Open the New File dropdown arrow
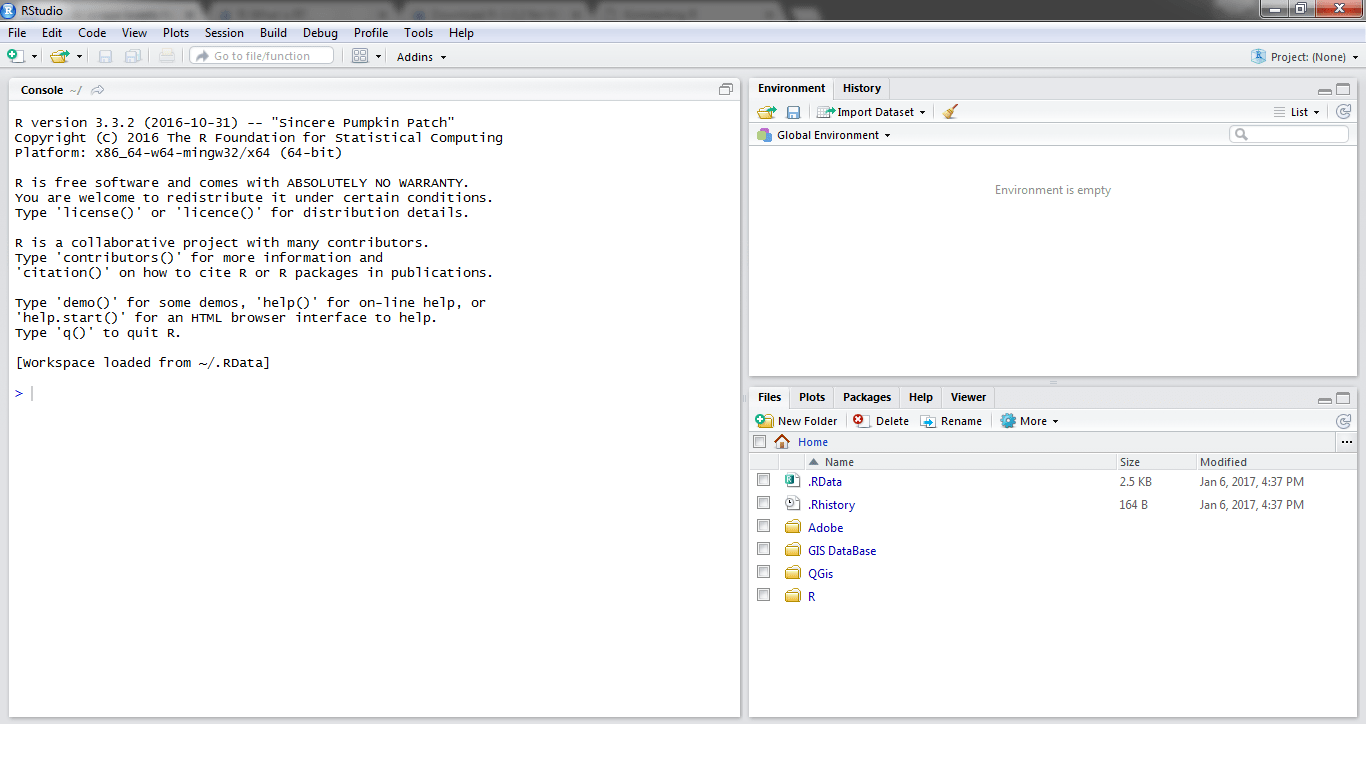1366x768 pixels. point(34,57)
